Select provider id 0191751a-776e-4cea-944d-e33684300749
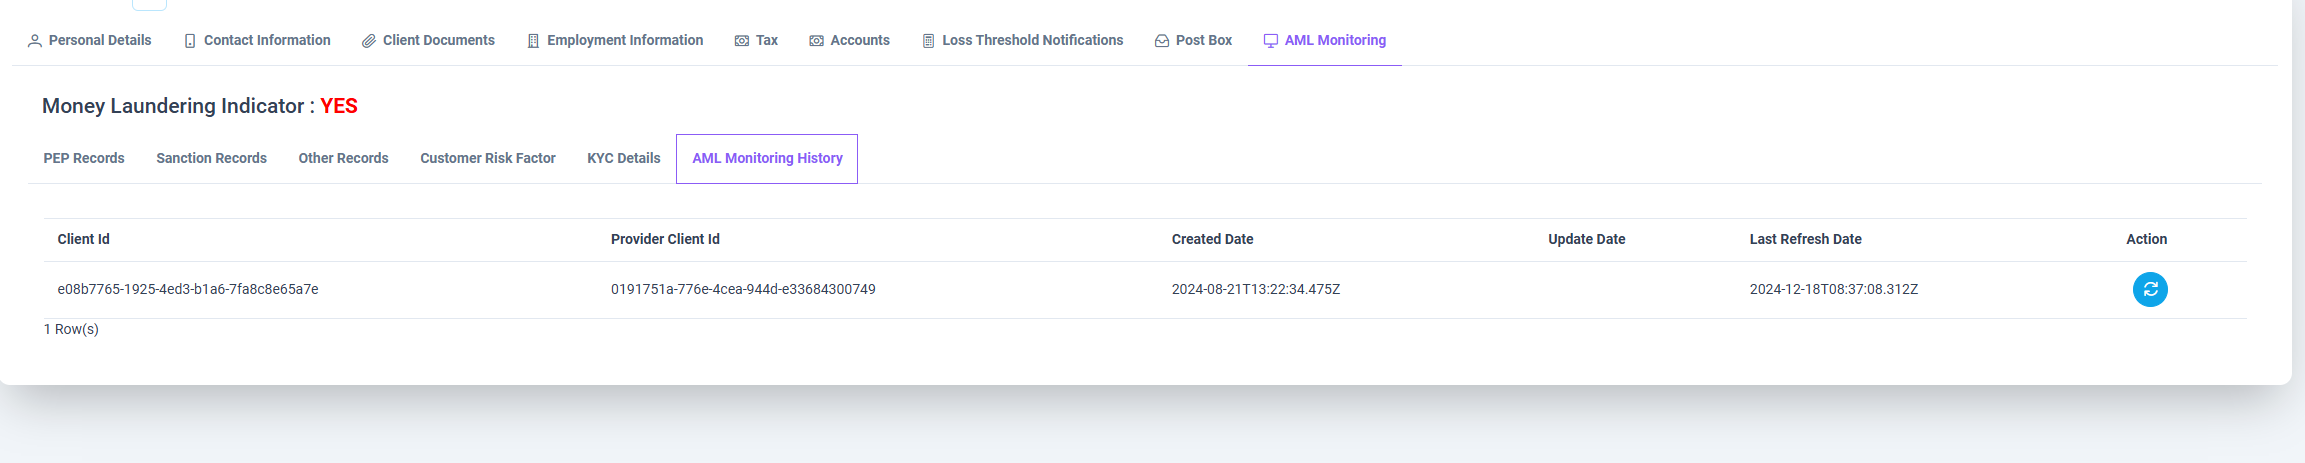The height and width of the screenshot is (463, 2305). point(743,290)
